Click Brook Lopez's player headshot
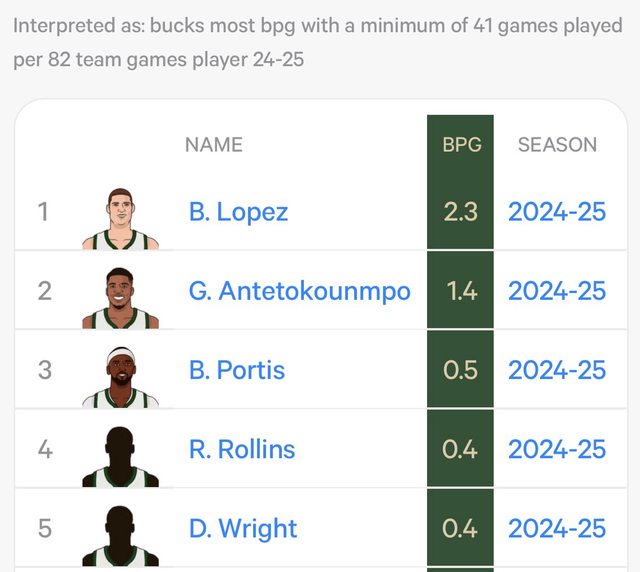This screenshot has height=572, width=640. pos(120,216)
